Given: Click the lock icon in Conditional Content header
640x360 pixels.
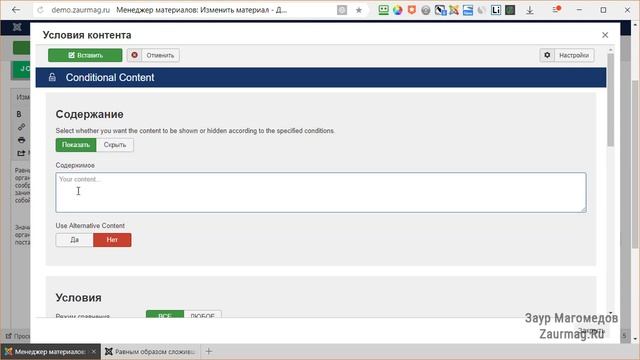Looking at the screenshot, I should [52, 77].
